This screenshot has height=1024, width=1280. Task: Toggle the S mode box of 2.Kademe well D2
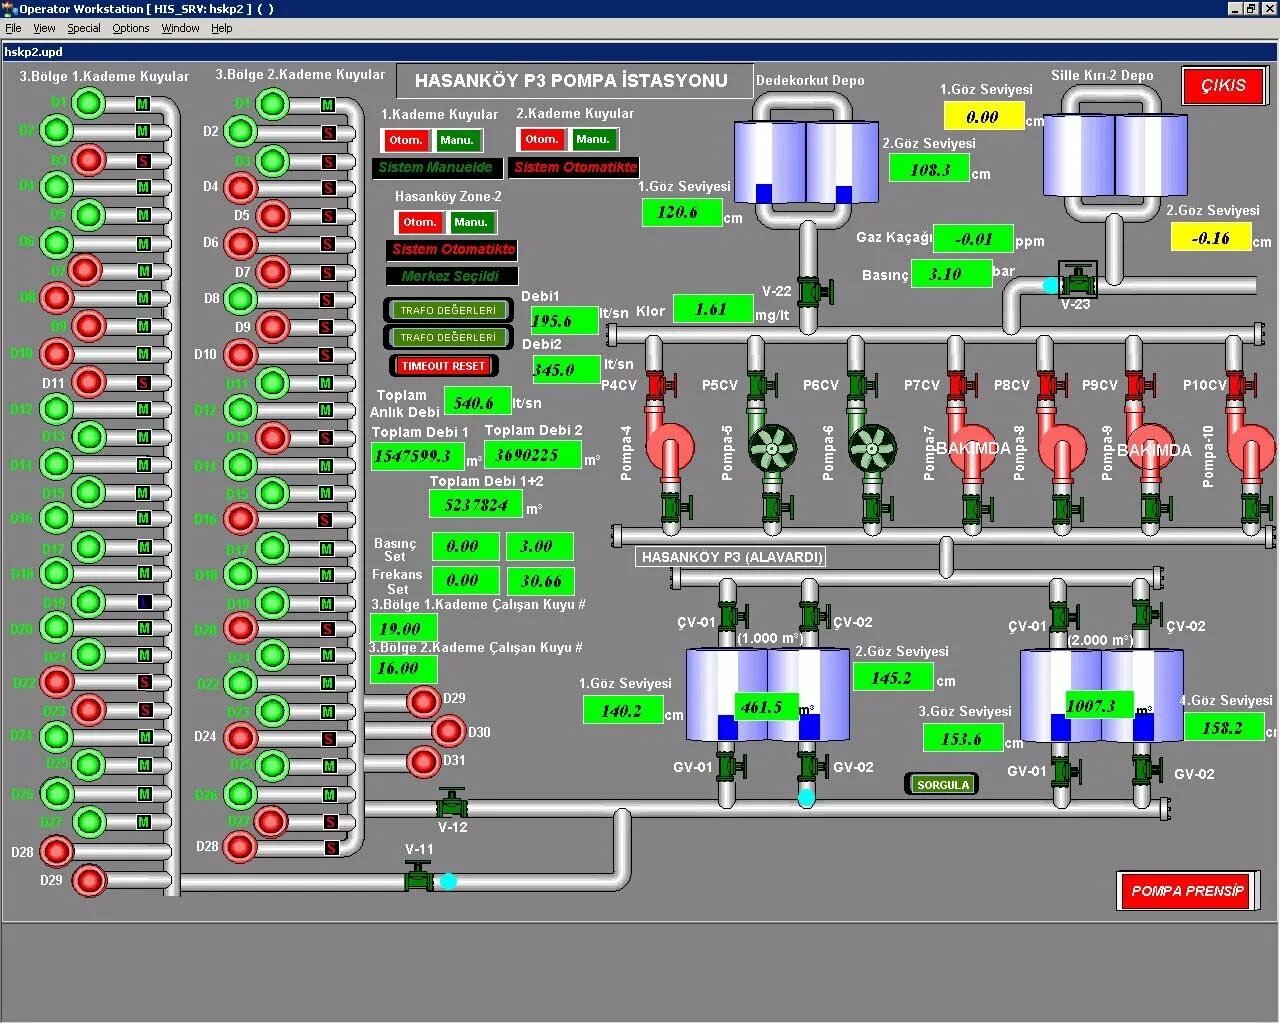pyautogui.click(x=328, y=133)
